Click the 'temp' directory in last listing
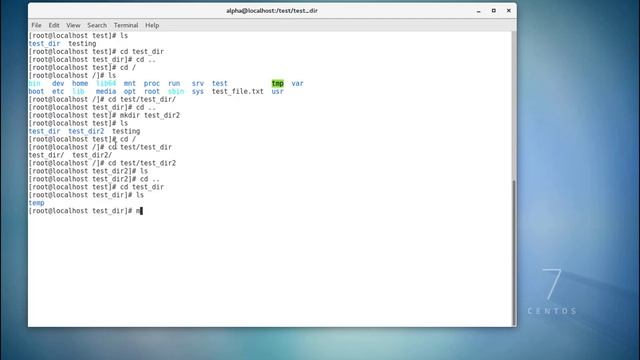 click(x=36, y=203)
